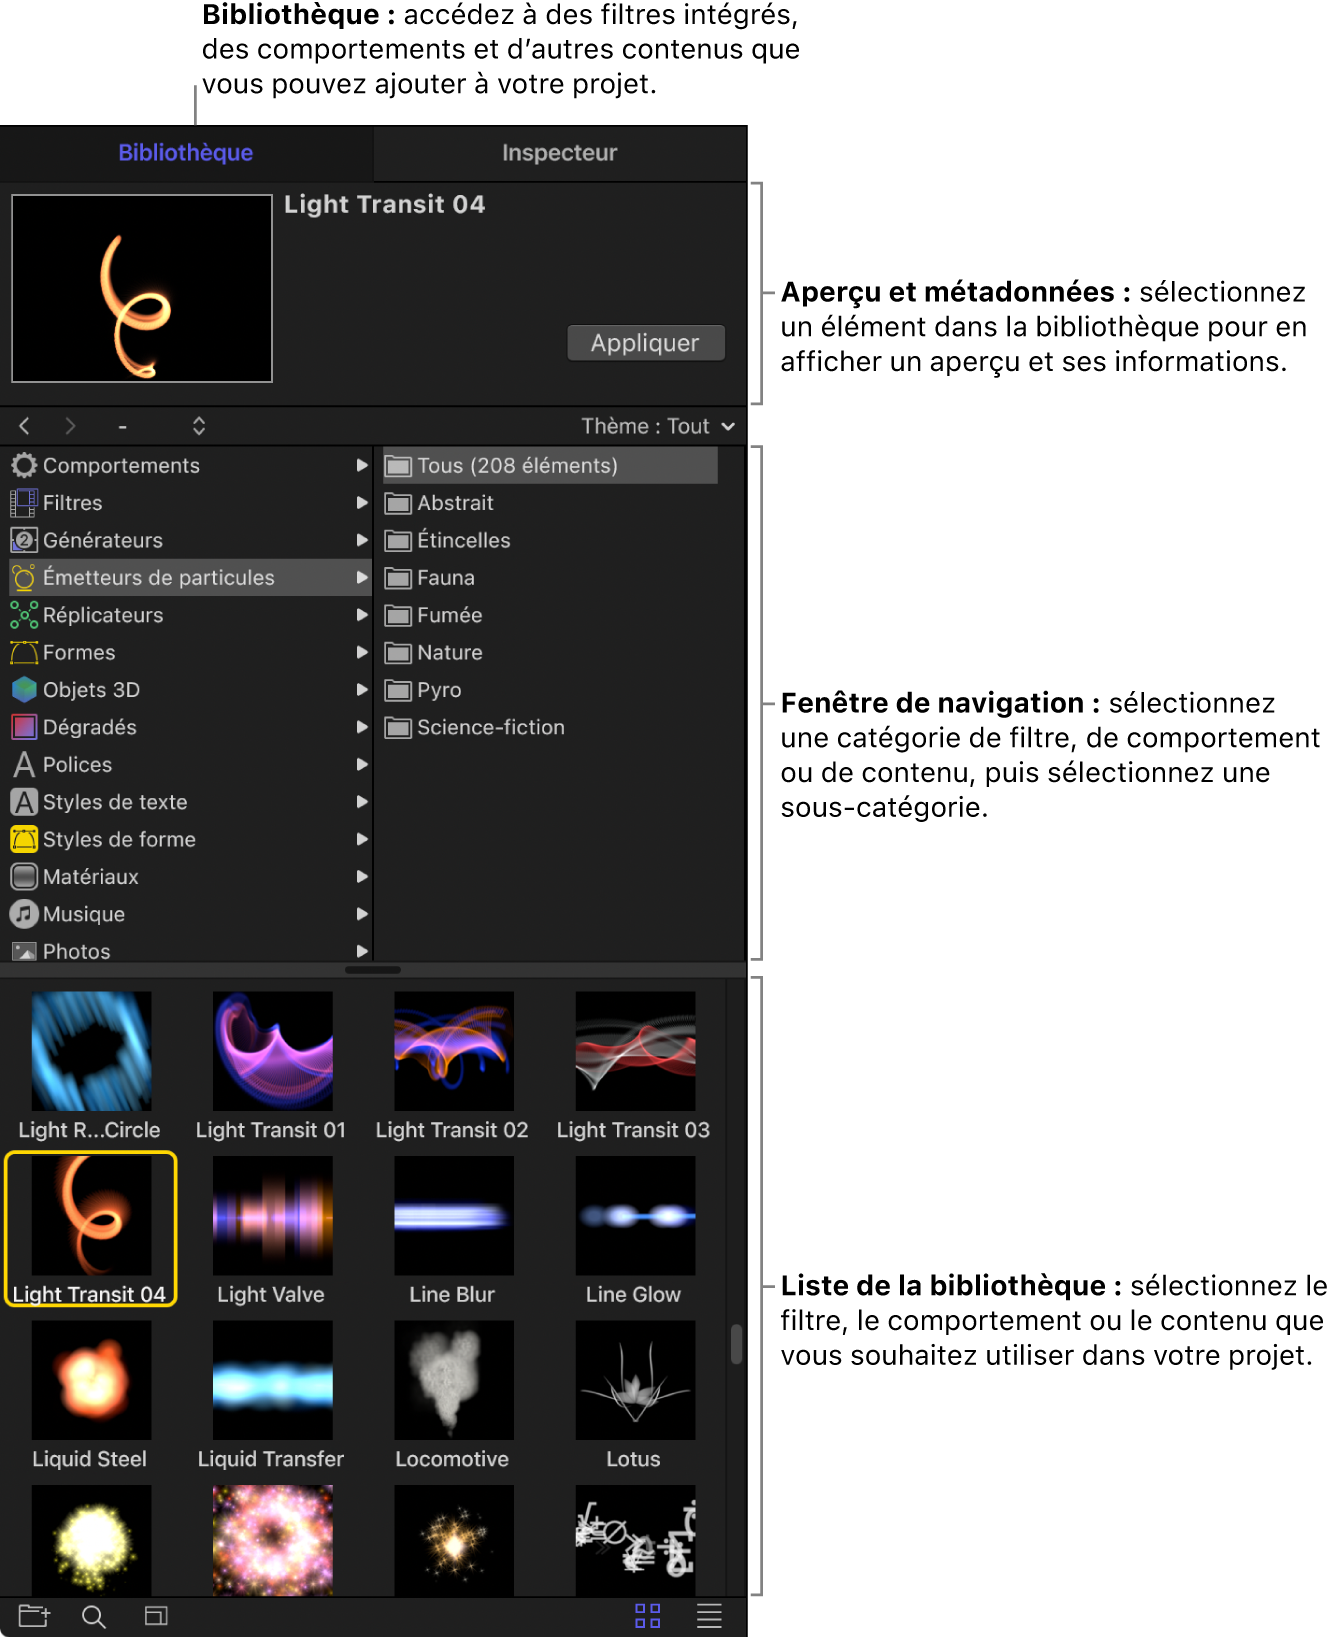Image resolution: width=1338 pixels, height=1637 pixels.
Task: Open the Inspecteur tab
Action: (x=559, y=153)
